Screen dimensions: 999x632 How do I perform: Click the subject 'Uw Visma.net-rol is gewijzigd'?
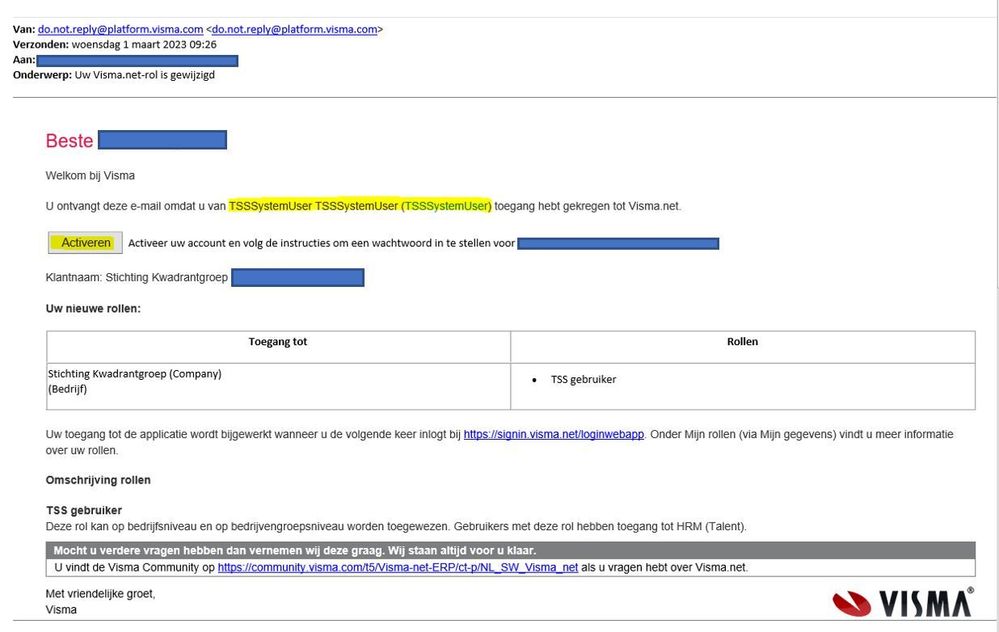145,75
